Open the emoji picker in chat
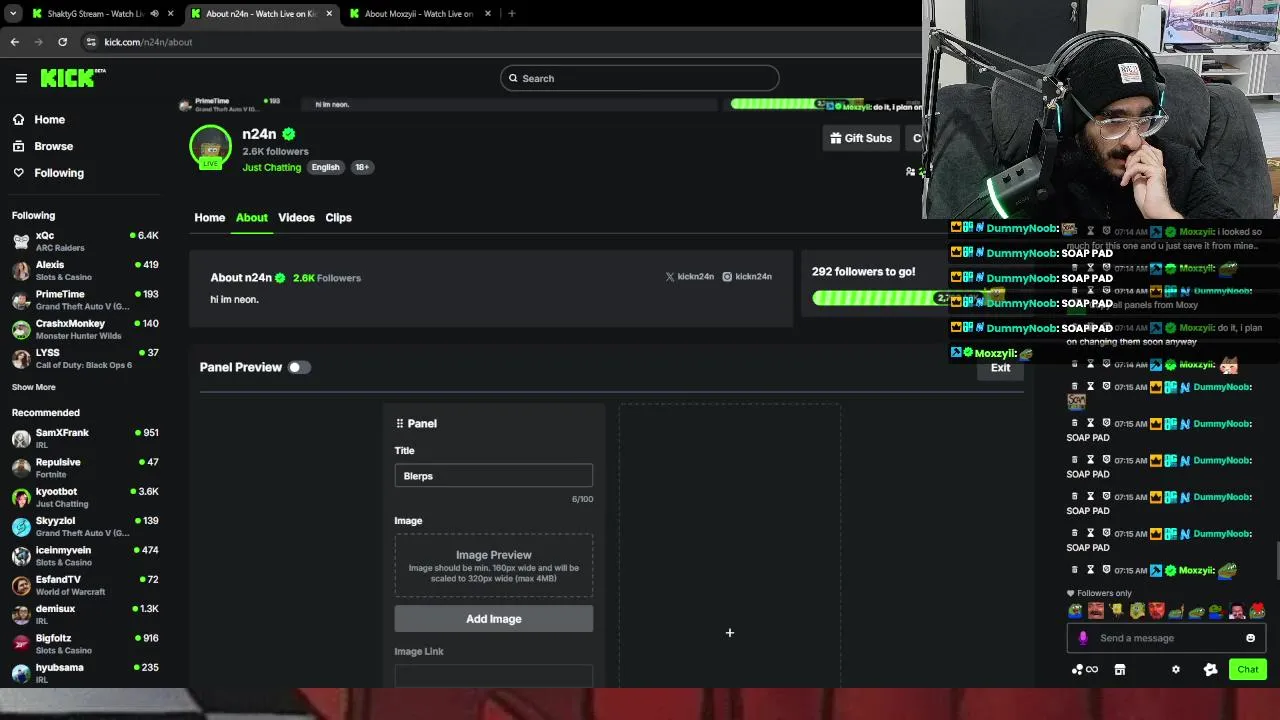 click(1250, 638)
